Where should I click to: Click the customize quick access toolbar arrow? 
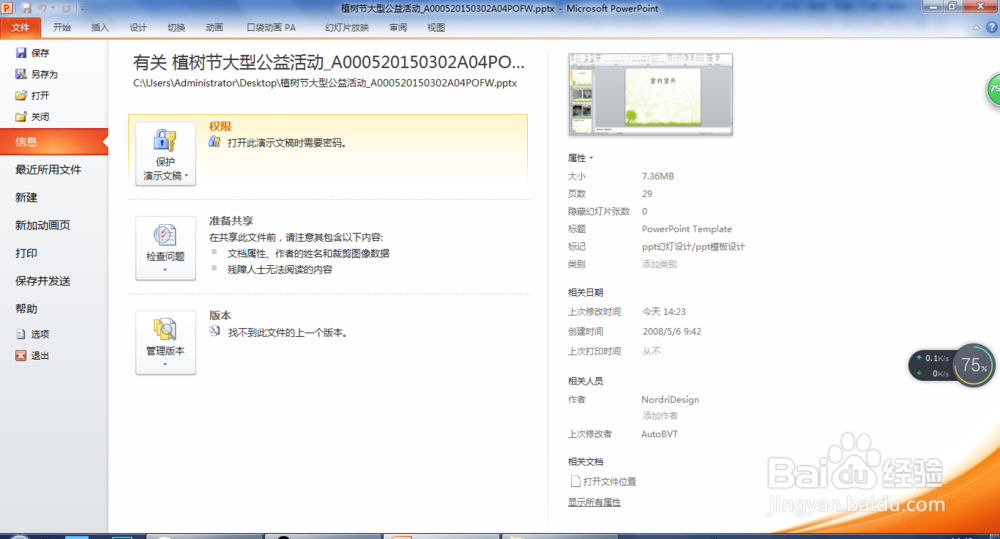pos(82,8)
